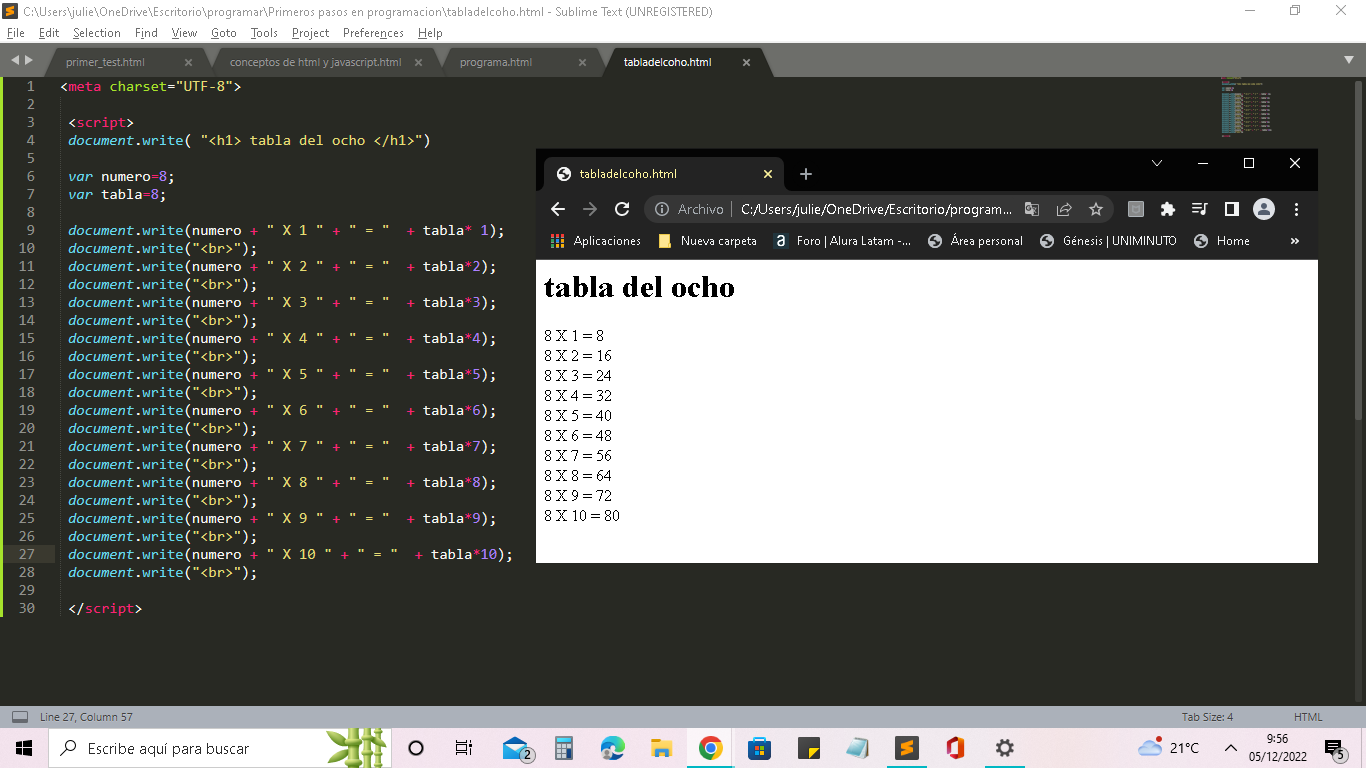Open Task View on the taskbar

click(x=464, y=748)
